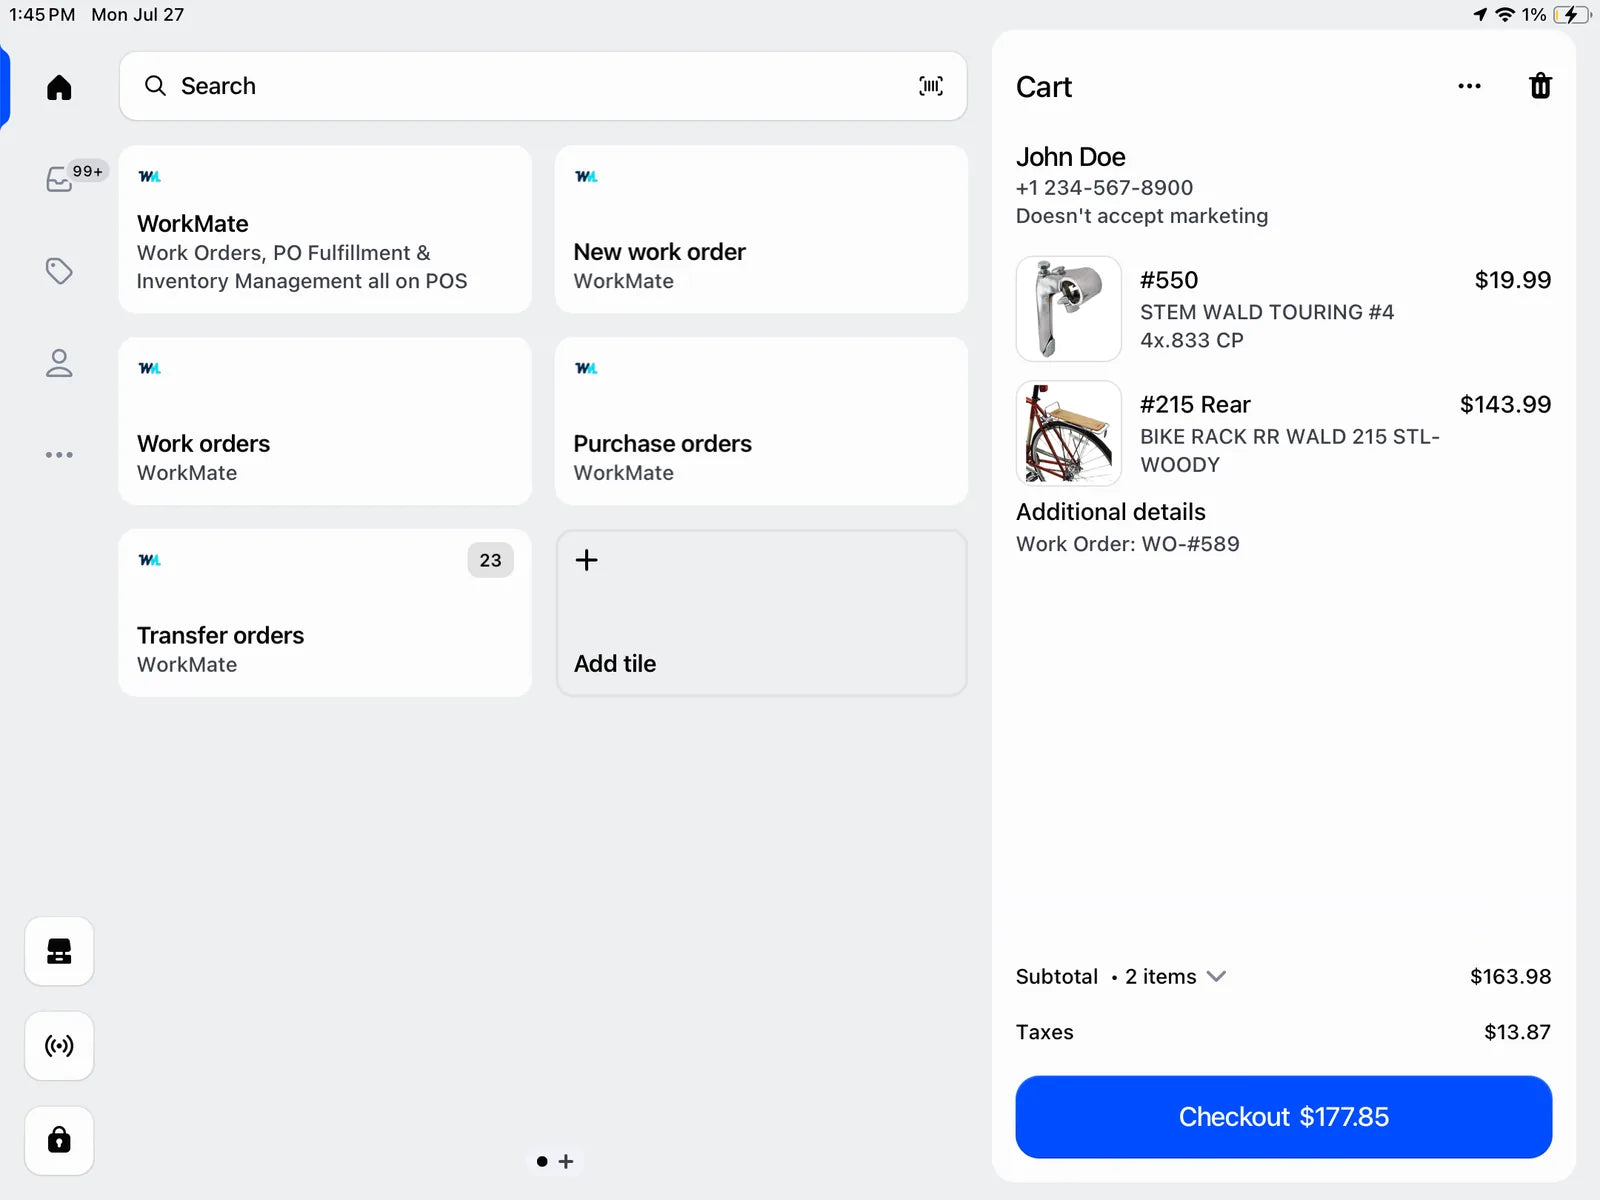The height and width of the screenshot is (1200, 1600).
Task: Click the $163.98 subtotal amount
Action: [1510, 976]
